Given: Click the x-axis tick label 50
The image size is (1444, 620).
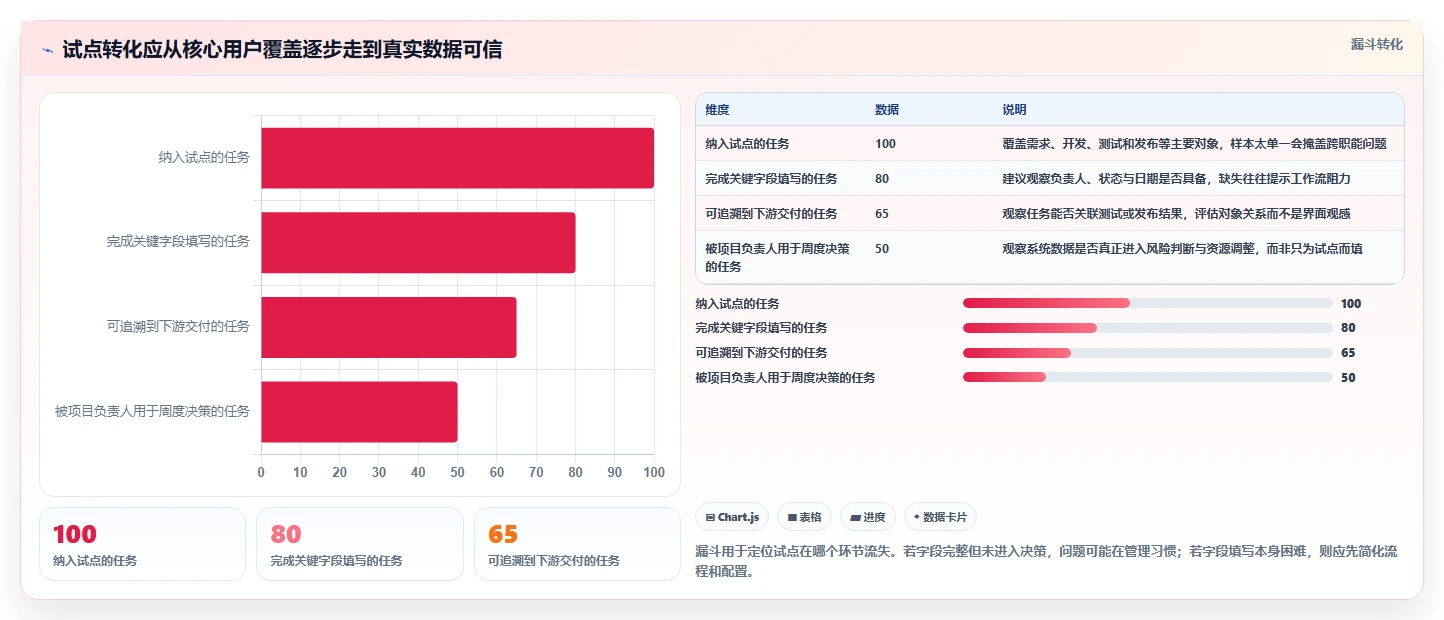Looking at the screenshot, I should pos(457,472).
